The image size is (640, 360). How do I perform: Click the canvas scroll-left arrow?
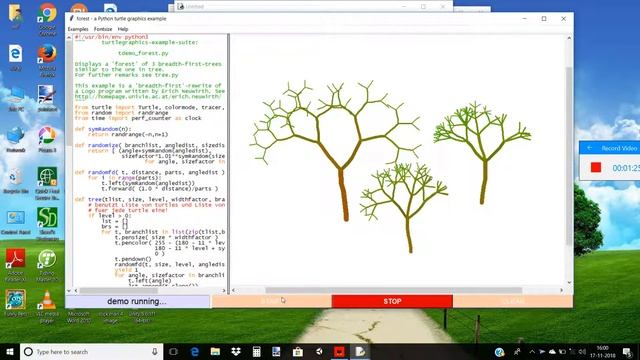click(x=233, y=290)
